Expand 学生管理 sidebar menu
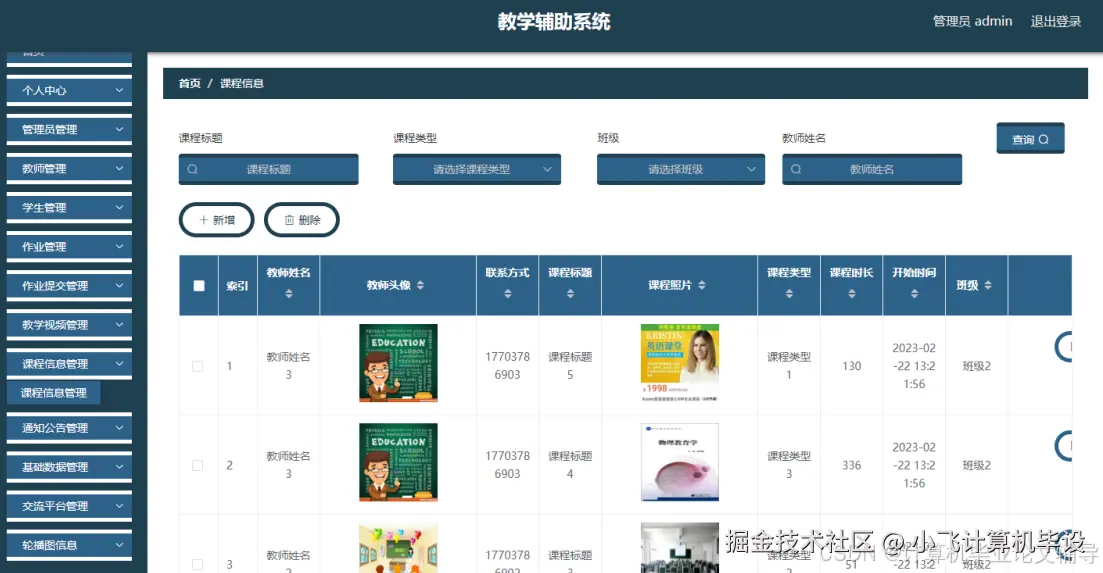 click(69, 207)
